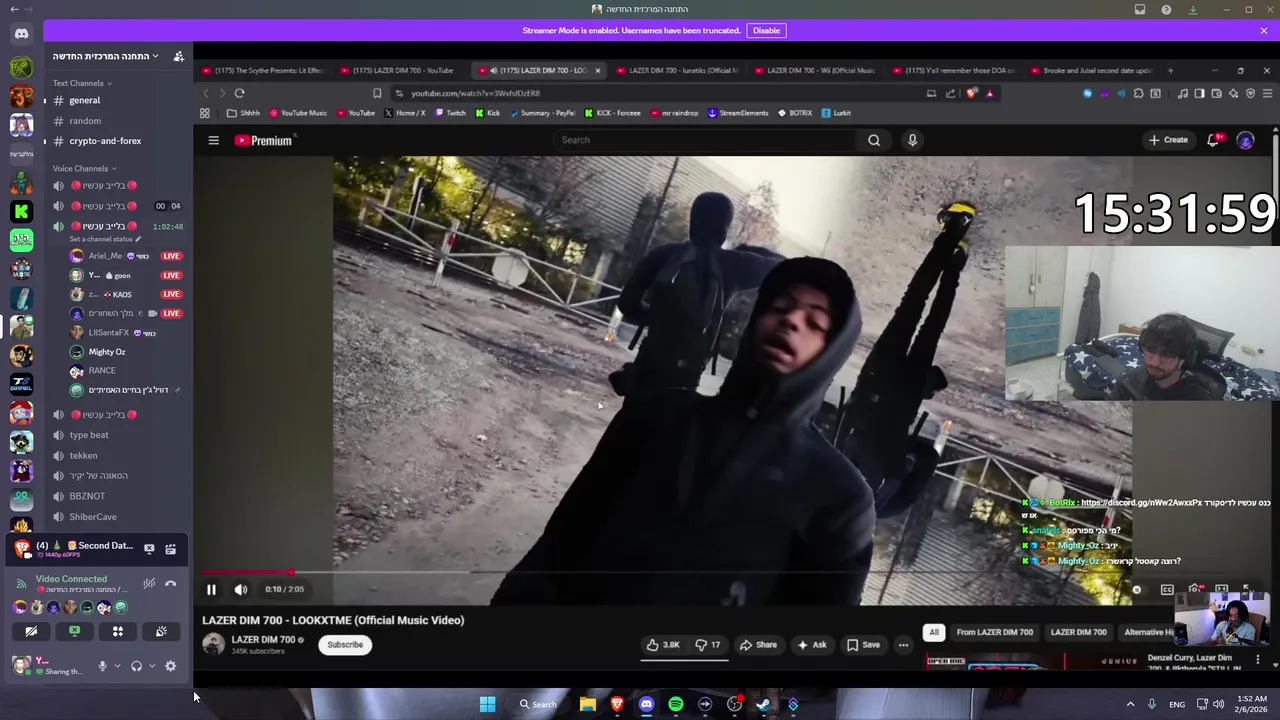Open the YouTube hamburger guide menu
The width and height of the screenshot is (1280, 720).
tap(213, 141)
